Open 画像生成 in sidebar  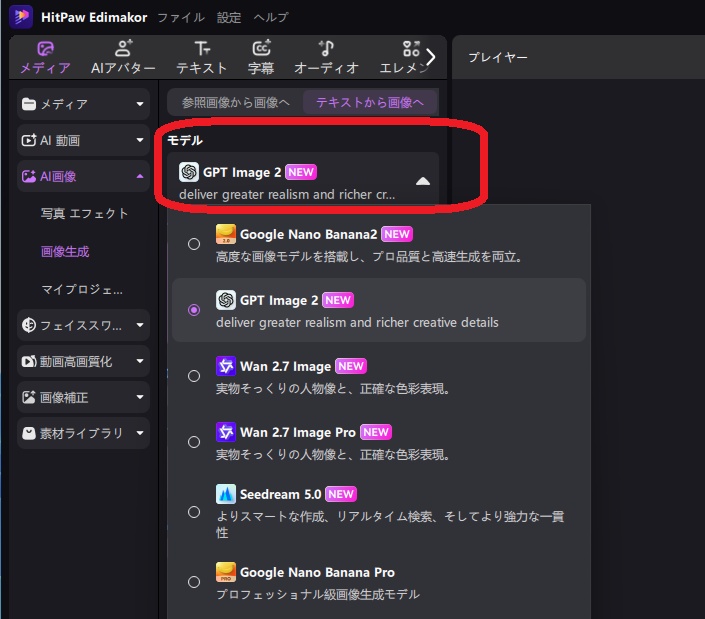click(65, 251)
